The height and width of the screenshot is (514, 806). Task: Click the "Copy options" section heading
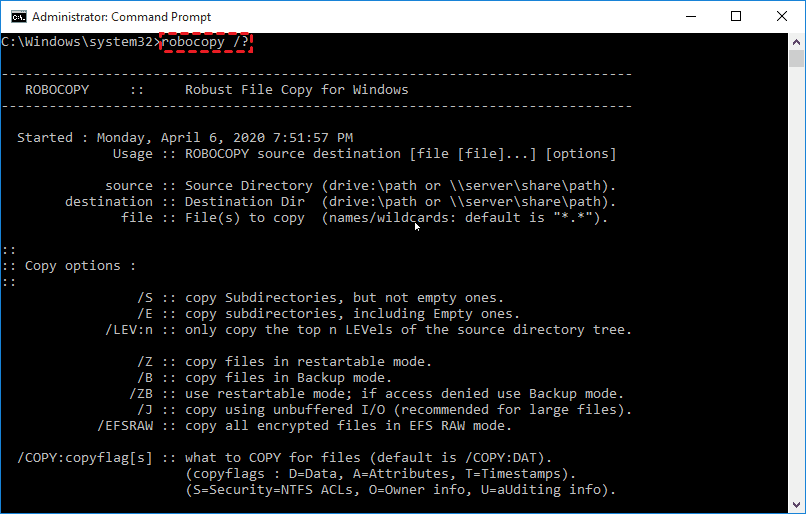80,266
